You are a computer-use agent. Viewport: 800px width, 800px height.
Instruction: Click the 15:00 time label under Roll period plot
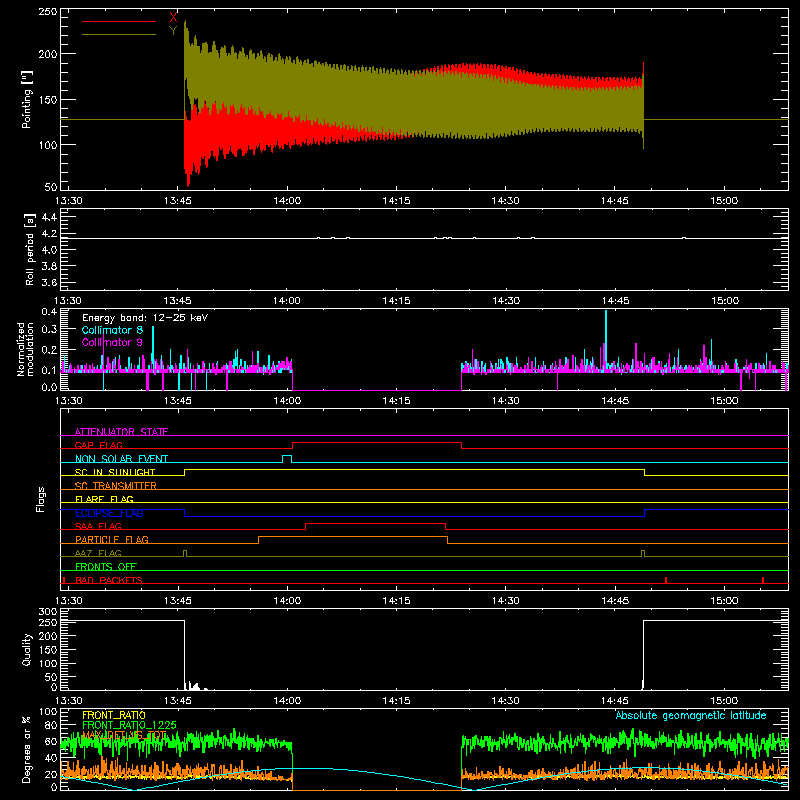coord(724,301)
